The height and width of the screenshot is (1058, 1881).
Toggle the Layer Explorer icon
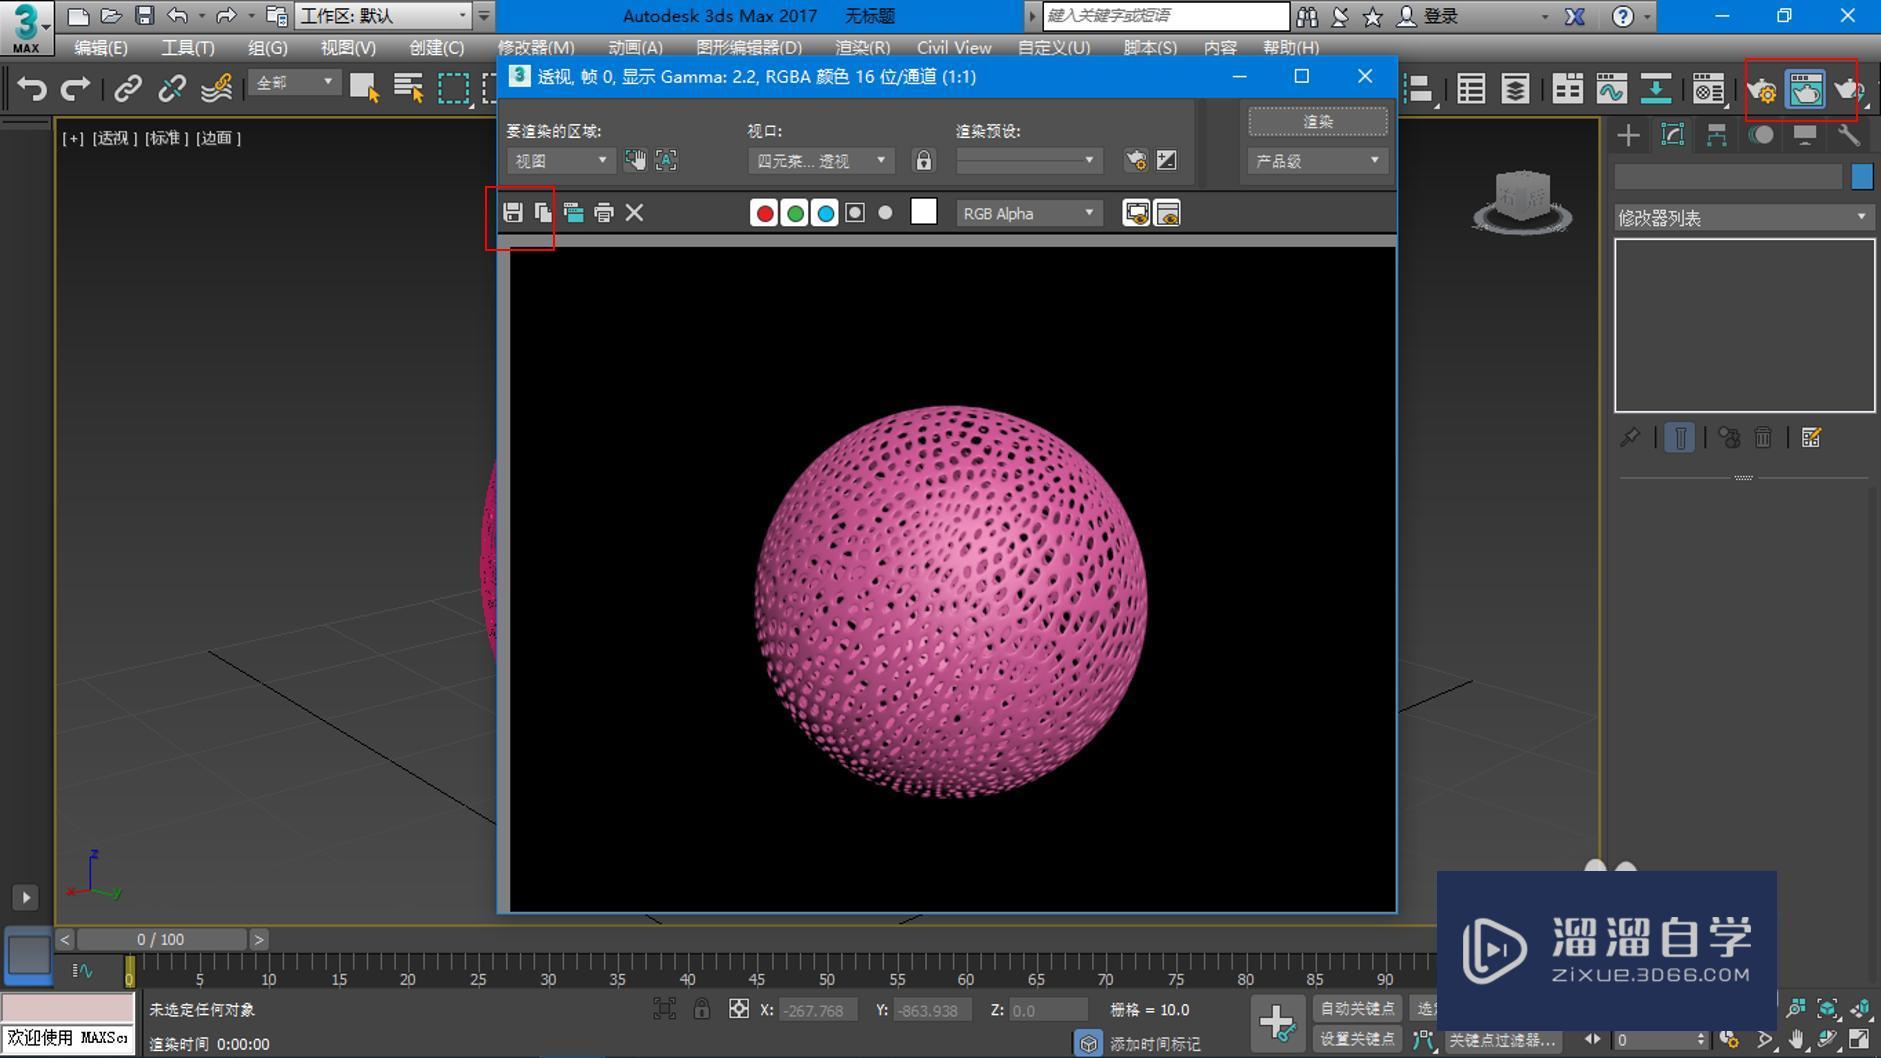point(1515,90)
